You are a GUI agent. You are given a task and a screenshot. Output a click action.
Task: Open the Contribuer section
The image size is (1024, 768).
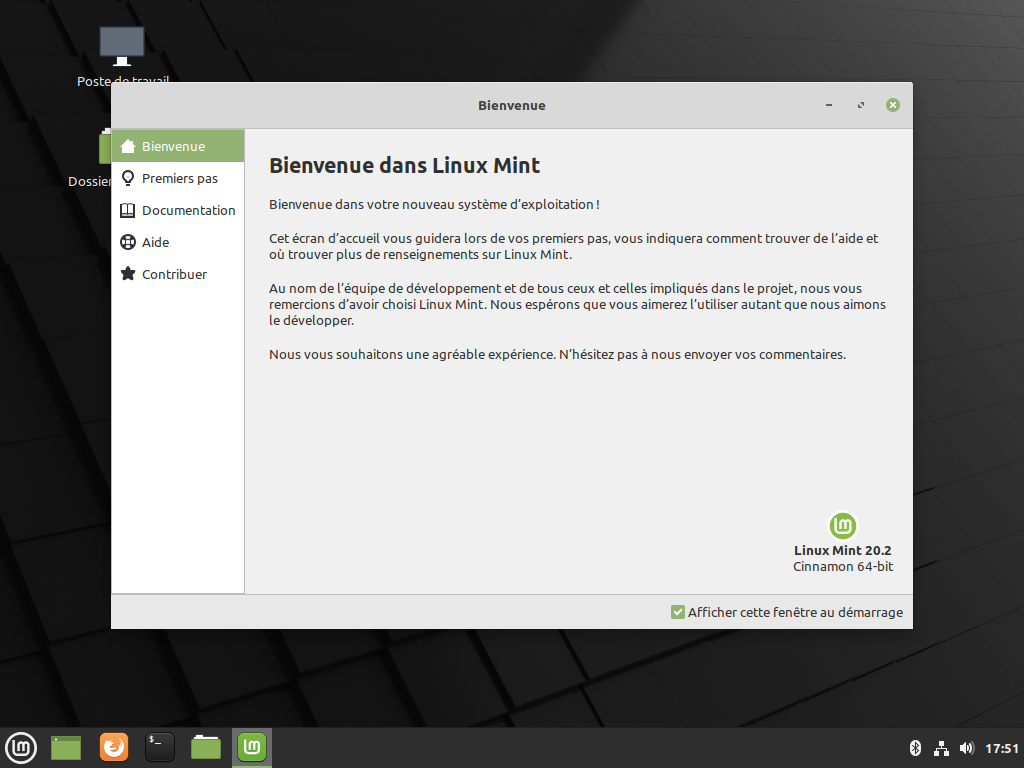[178, 274]
